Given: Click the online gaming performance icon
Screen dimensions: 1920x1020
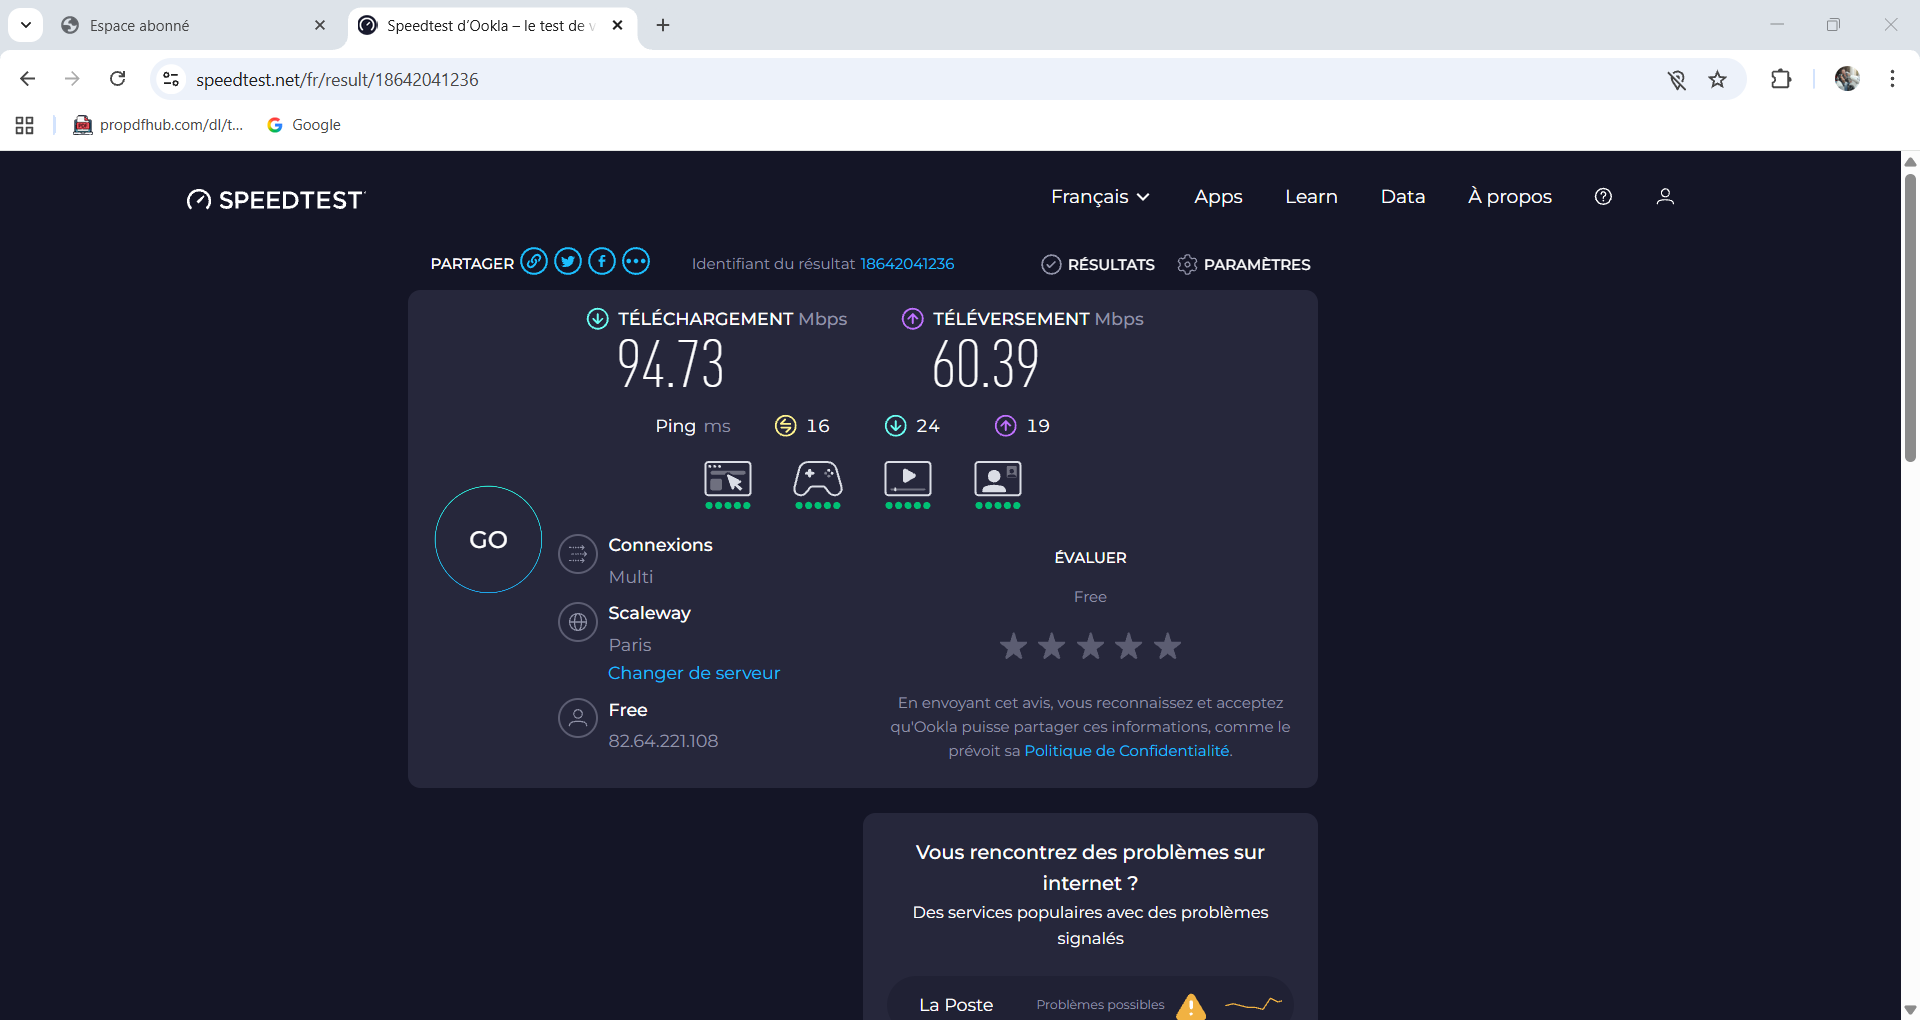Looking at the screenshot, I should click(x=818, y=485).
